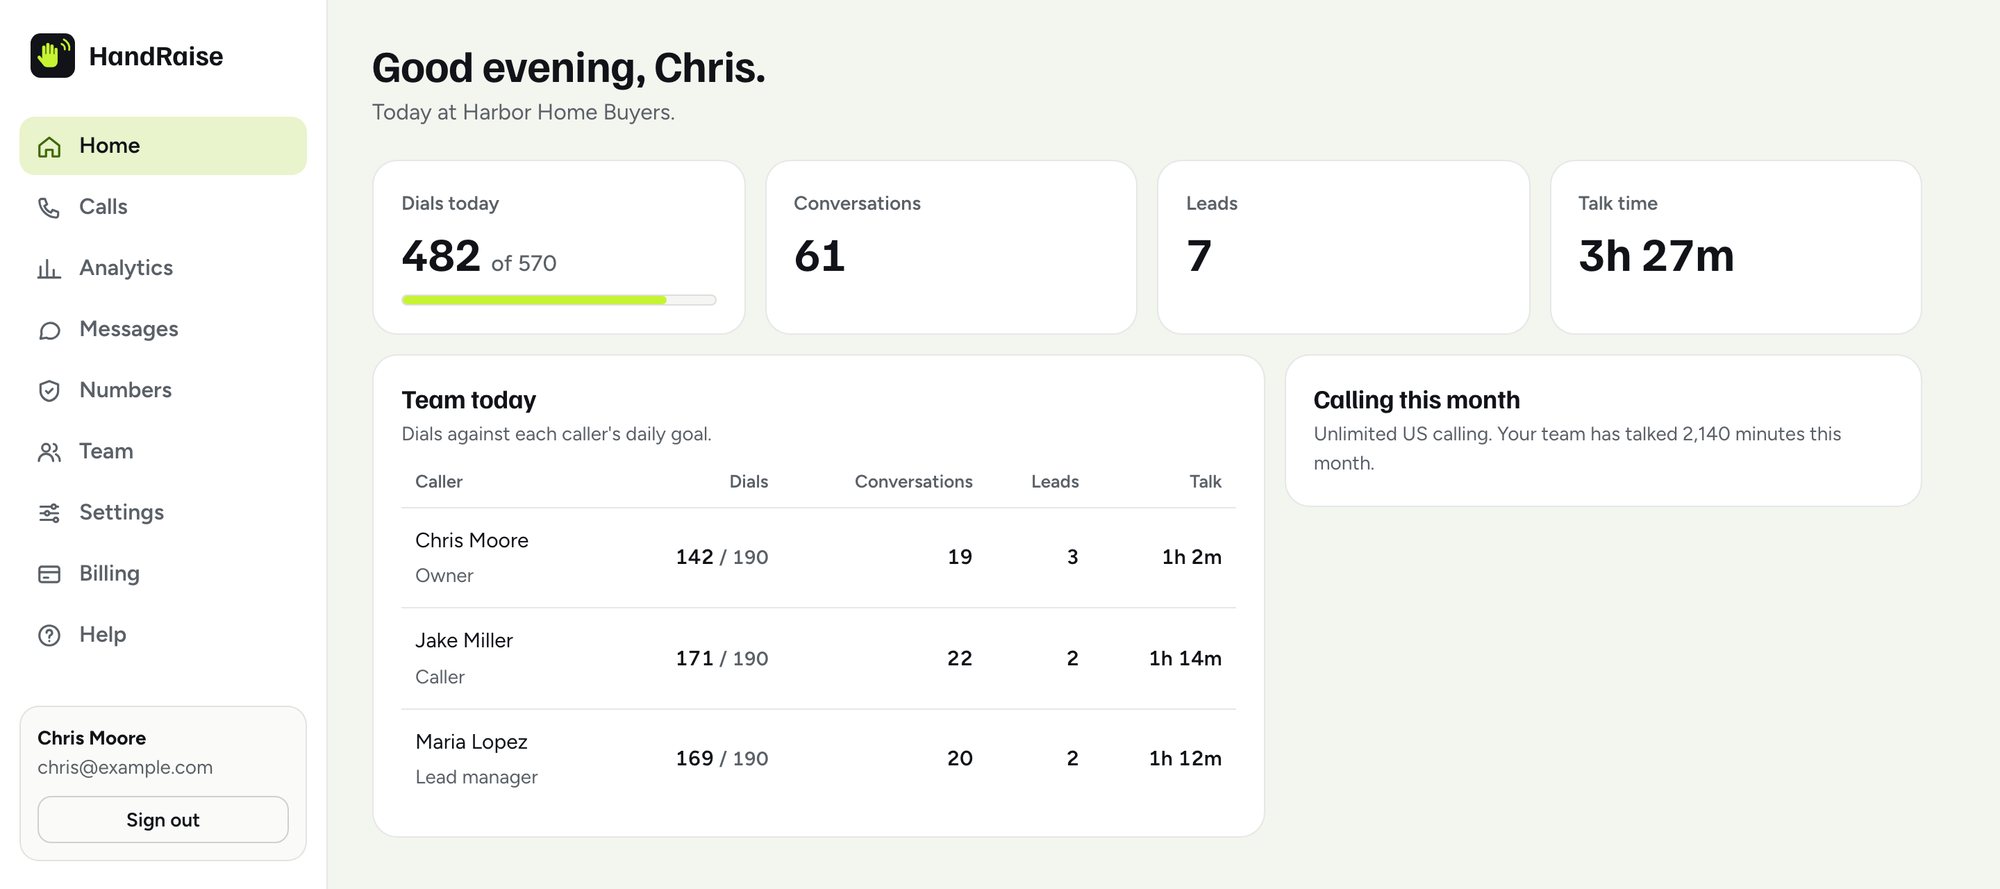The width and height of the screenshot is (2000, 889).
Task: Click the Dials today progress bar
Action: coord(559,300)
